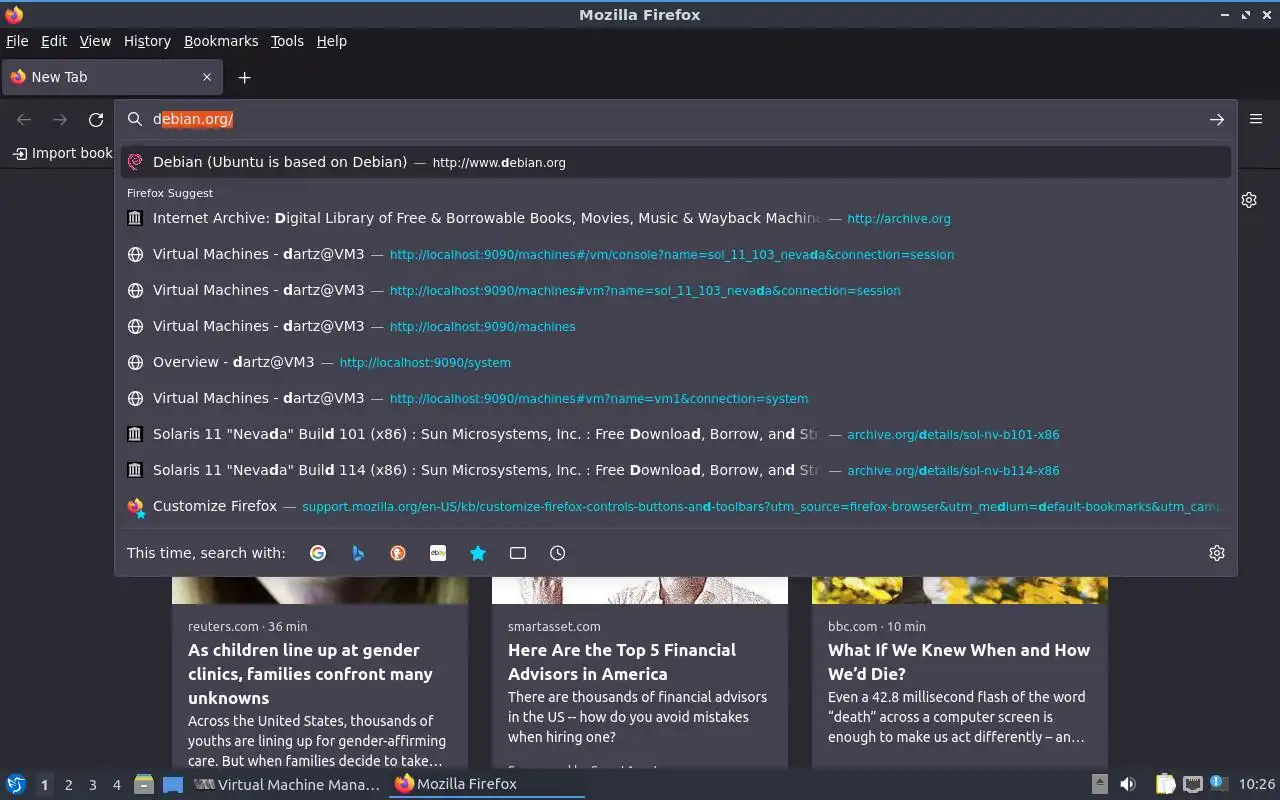The width and height of the screenshot is (1280, 800).
Task: Switch to workspace 2 in pager
Action: pyautogui.click(x=68, y=785)
